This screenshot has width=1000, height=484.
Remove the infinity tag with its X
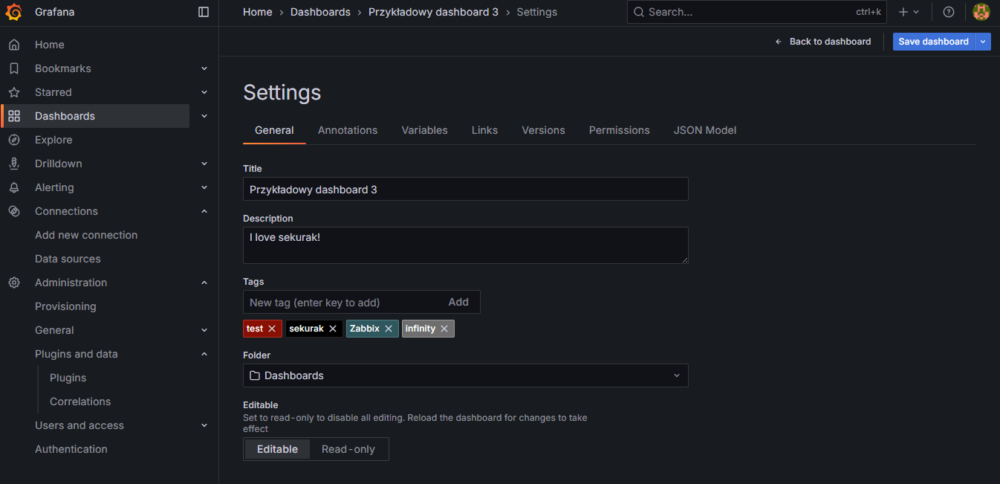click(x=444, y=329)
